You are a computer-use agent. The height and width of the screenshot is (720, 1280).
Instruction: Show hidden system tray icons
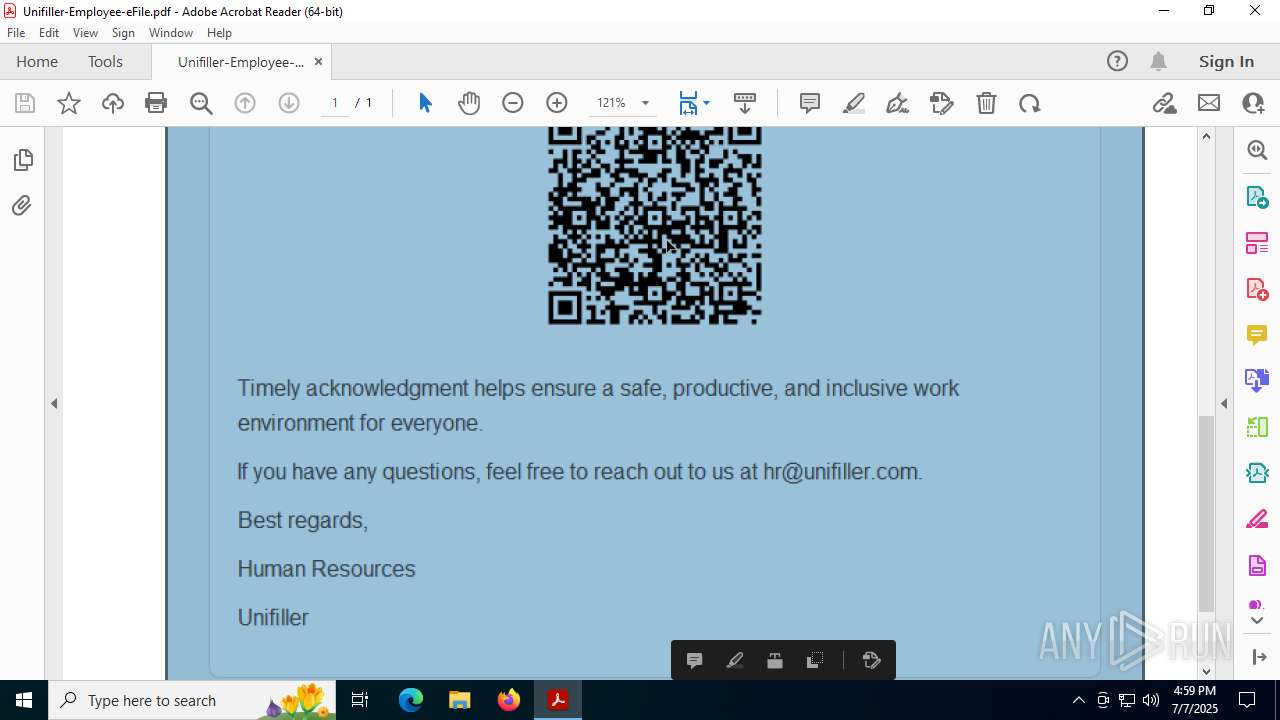[x=1079, y=700]
